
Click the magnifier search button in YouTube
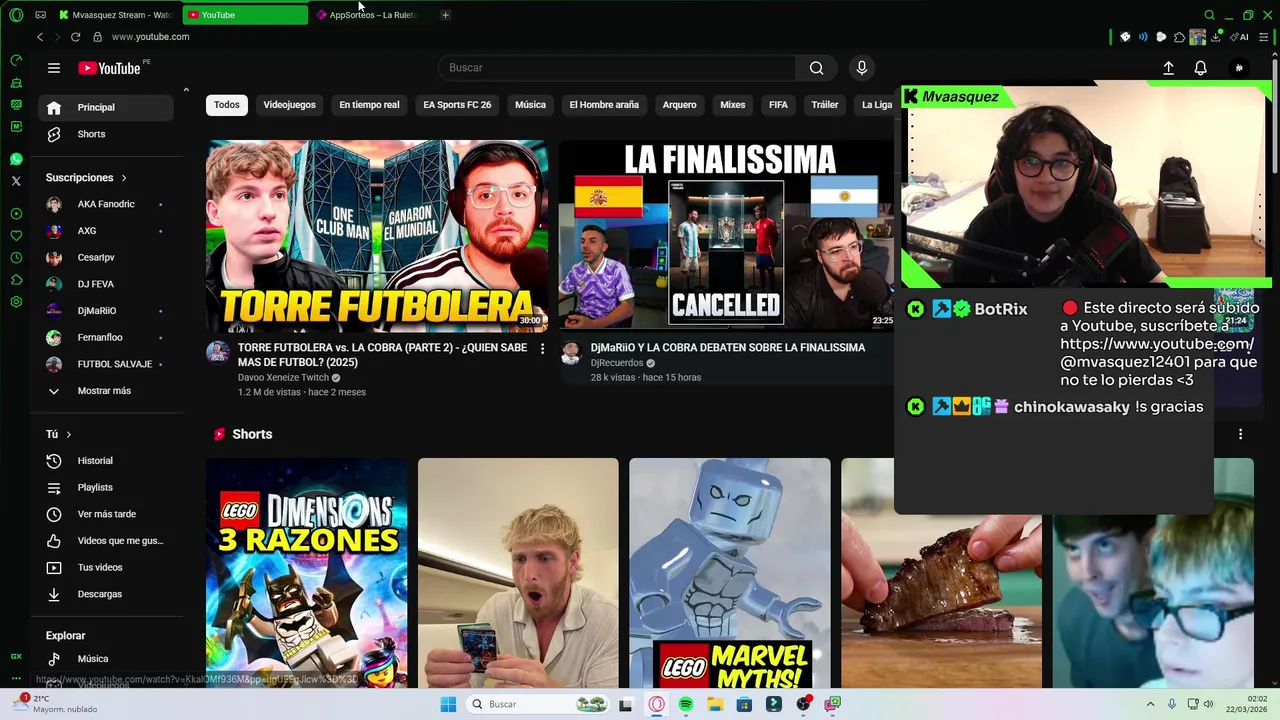coord(817,68)
